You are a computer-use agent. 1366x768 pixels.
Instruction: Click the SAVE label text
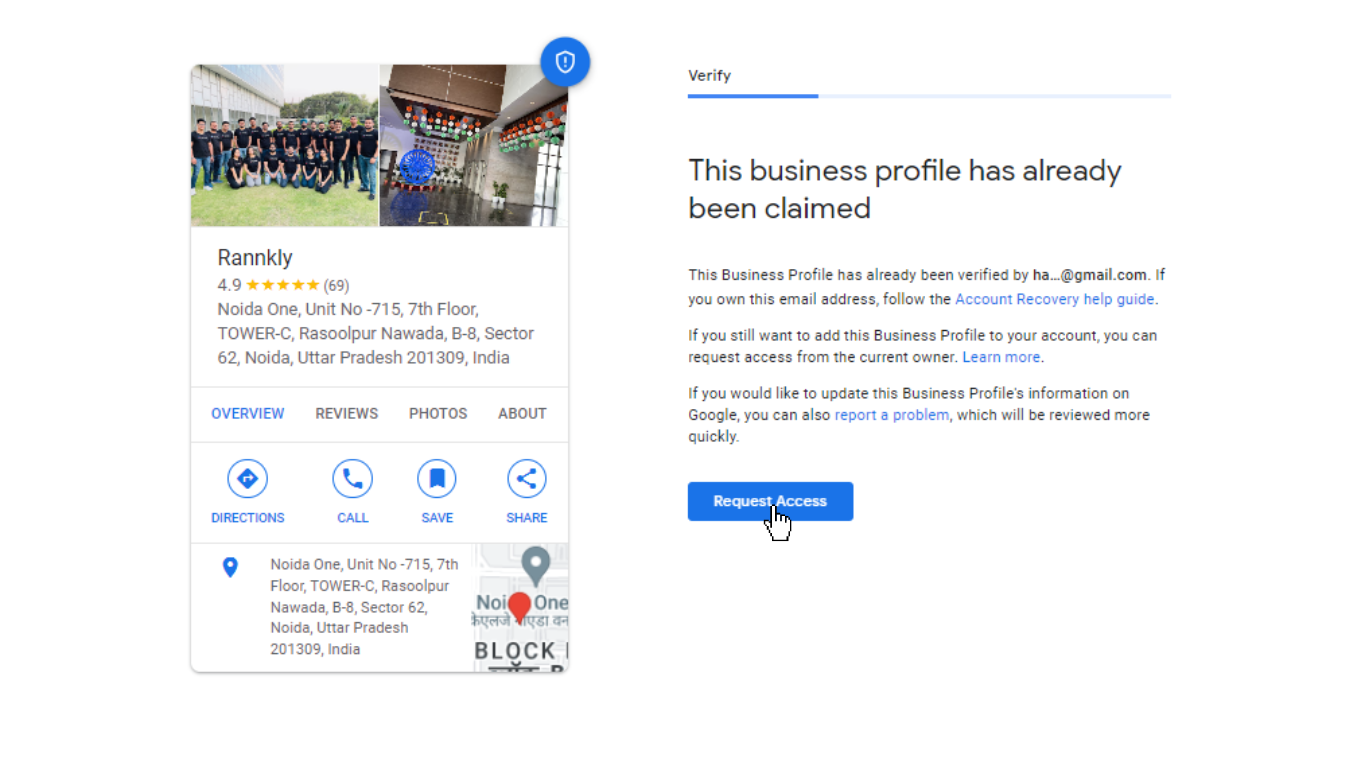pos(437,518)
